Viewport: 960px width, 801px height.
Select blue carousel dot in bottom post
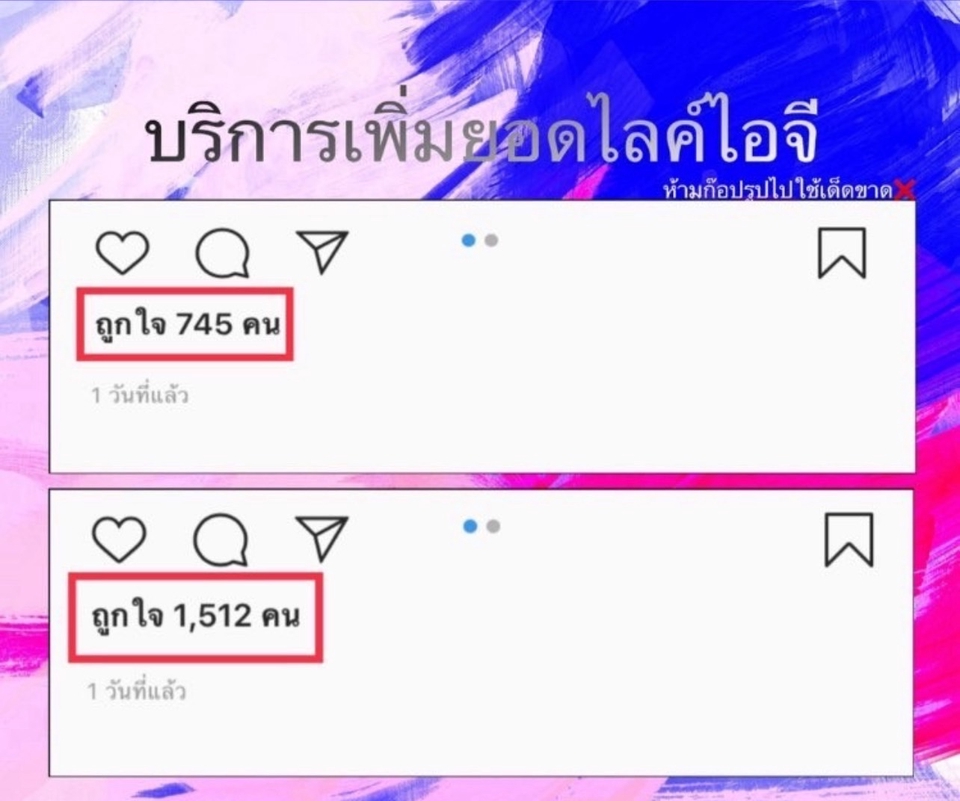470,526
